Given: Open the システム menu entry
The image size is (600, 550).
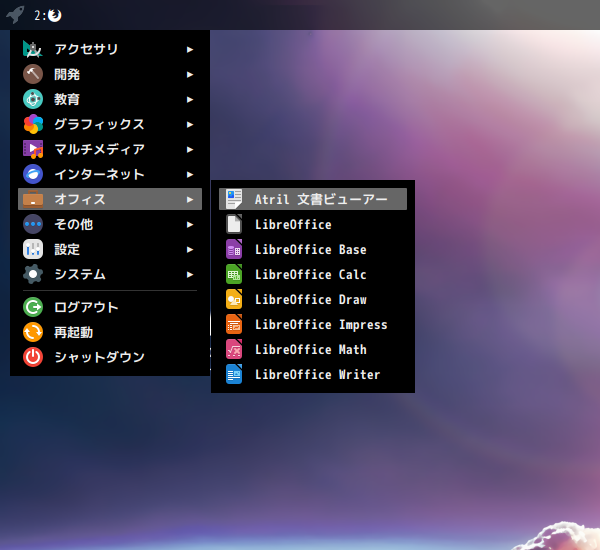Looking at the screenshot, I should [110, 274].
